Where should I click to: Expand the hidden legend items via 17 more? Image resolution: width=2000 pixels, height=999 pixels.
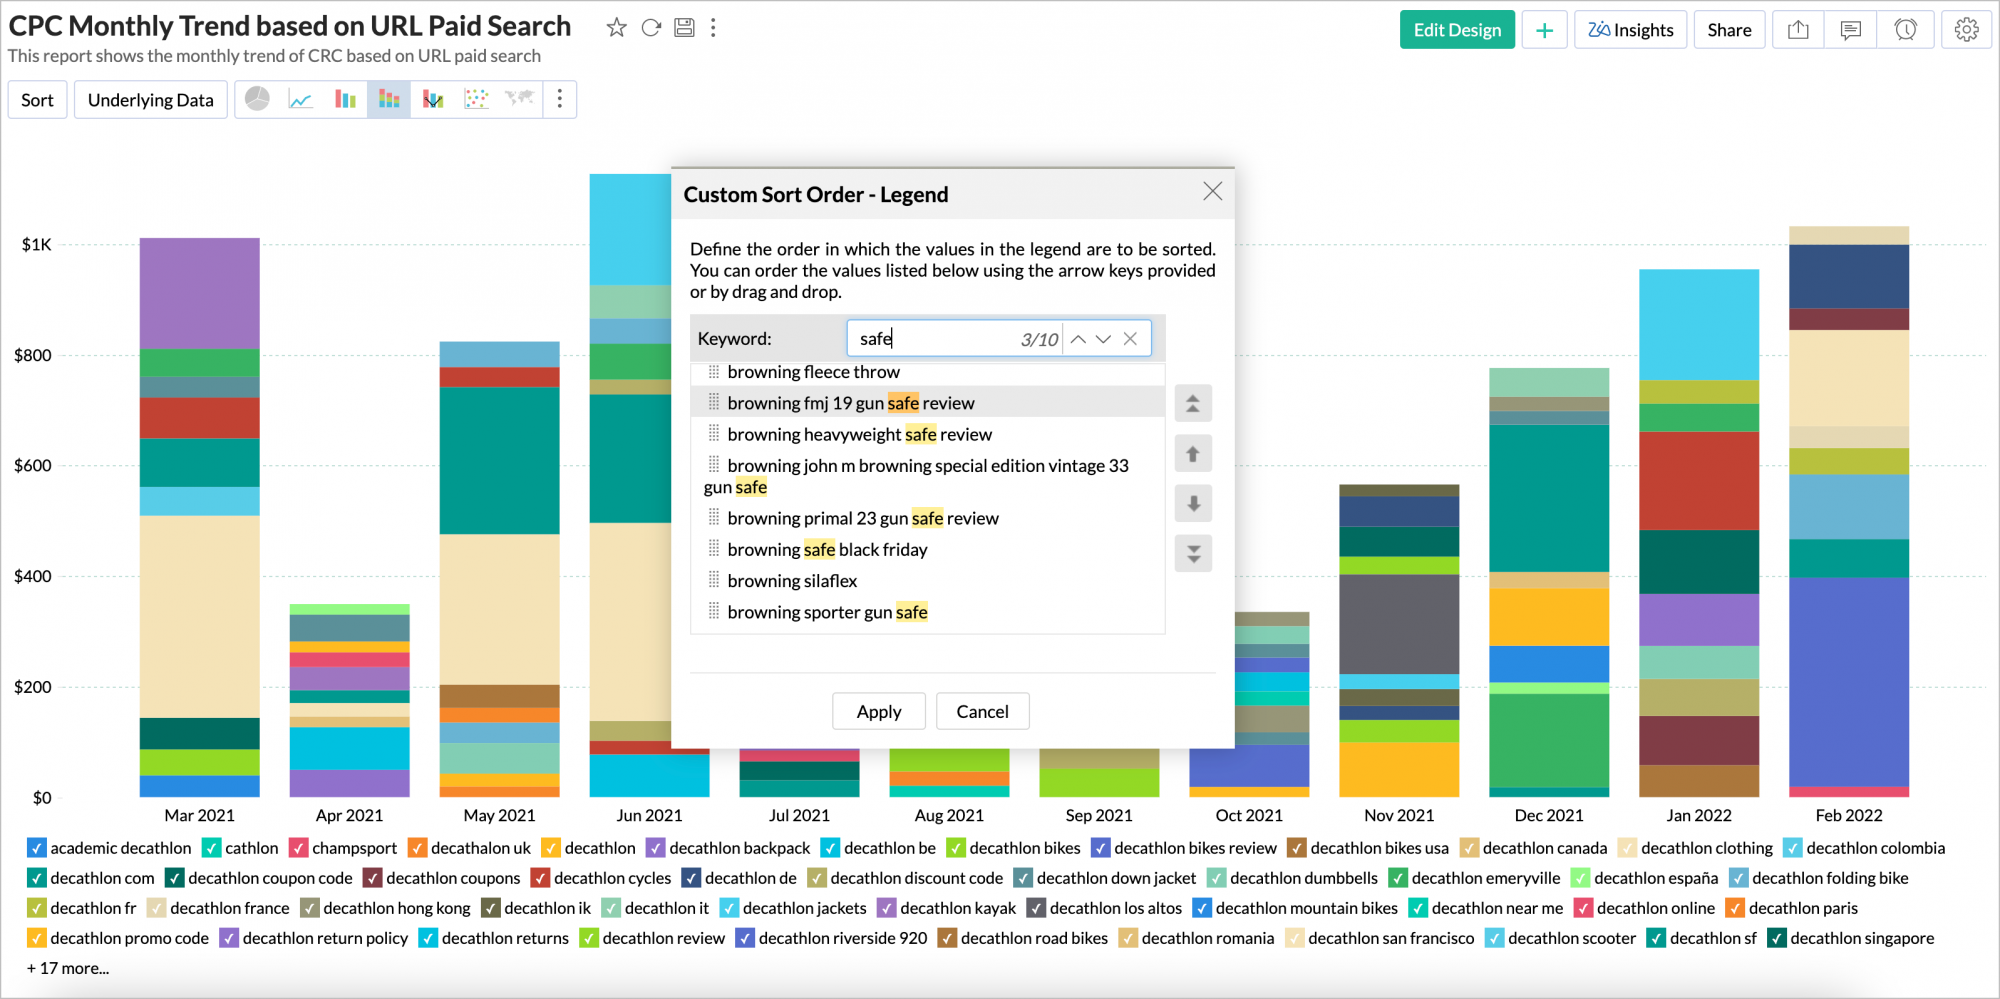coord(66,968)
